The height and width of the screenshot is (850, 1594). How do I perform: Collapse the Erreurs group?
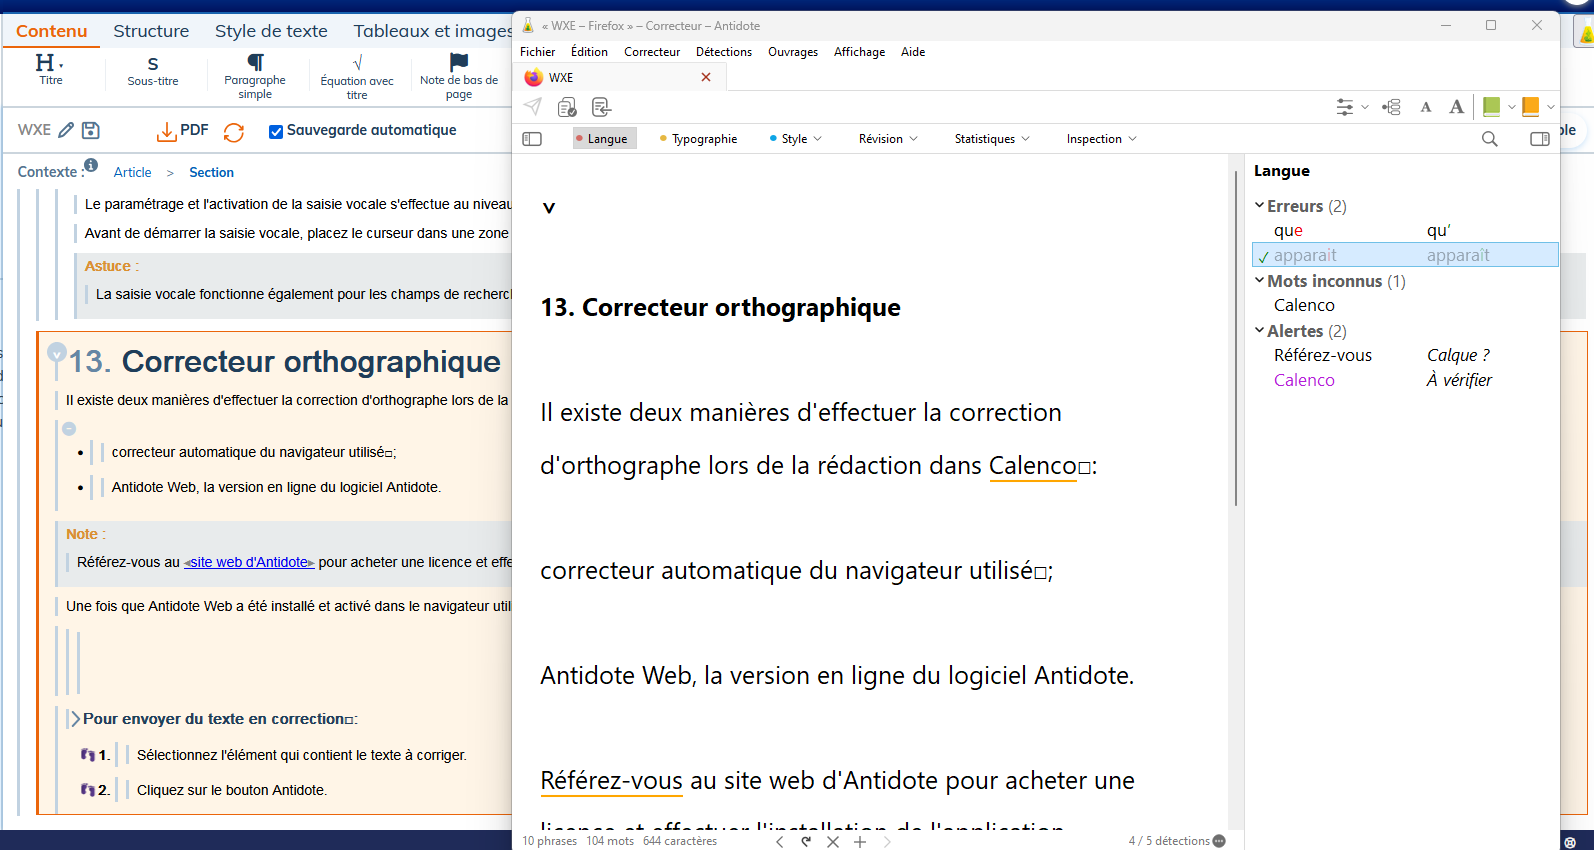coord(1259,205)
